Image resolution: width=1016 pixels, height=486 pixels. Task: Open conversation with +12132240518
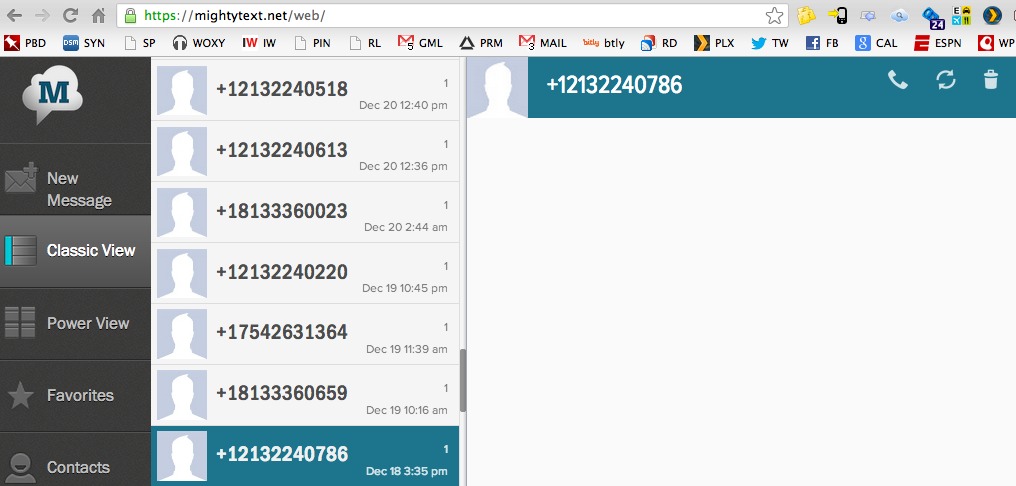point(305,89)
